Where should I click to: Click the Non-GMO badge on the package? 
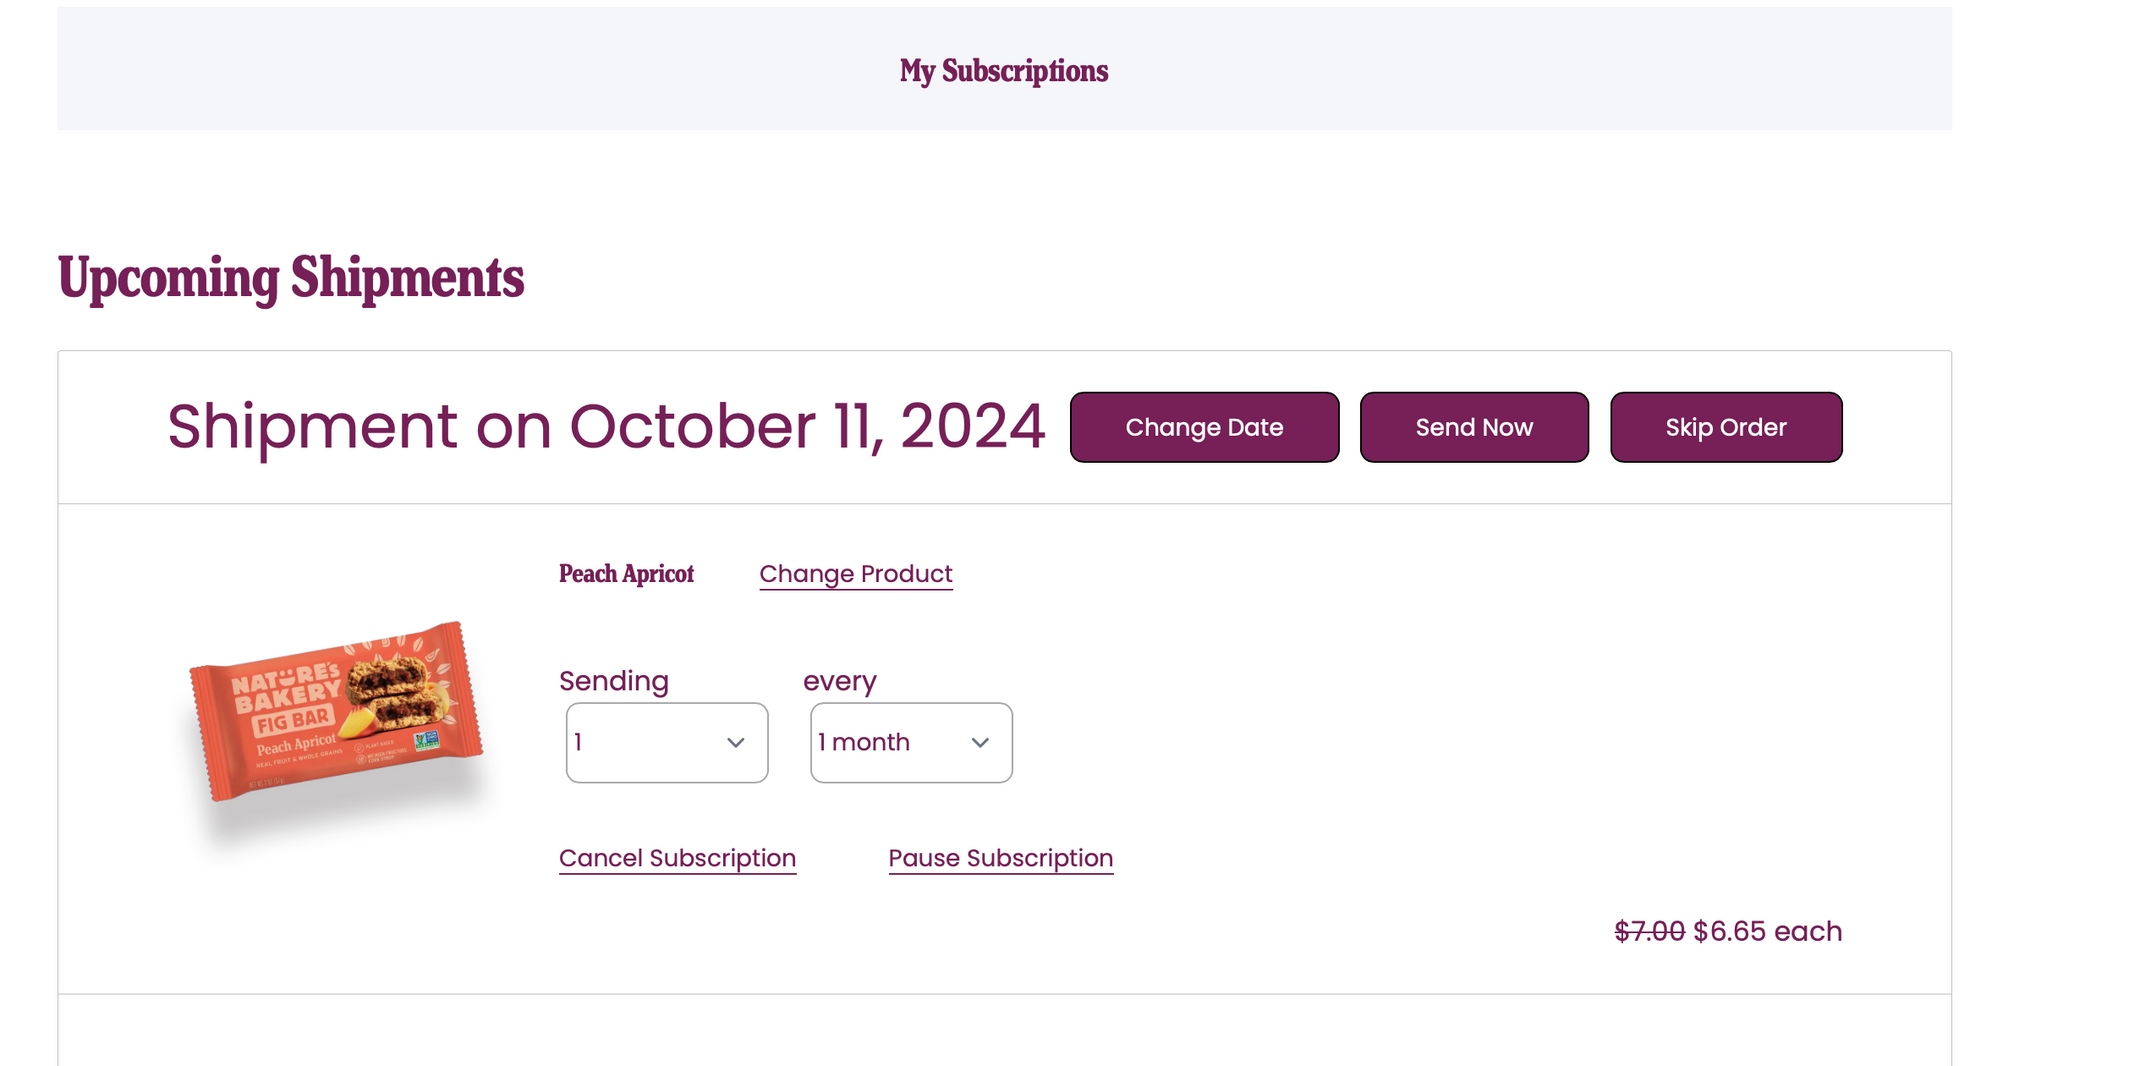[427, 740]
